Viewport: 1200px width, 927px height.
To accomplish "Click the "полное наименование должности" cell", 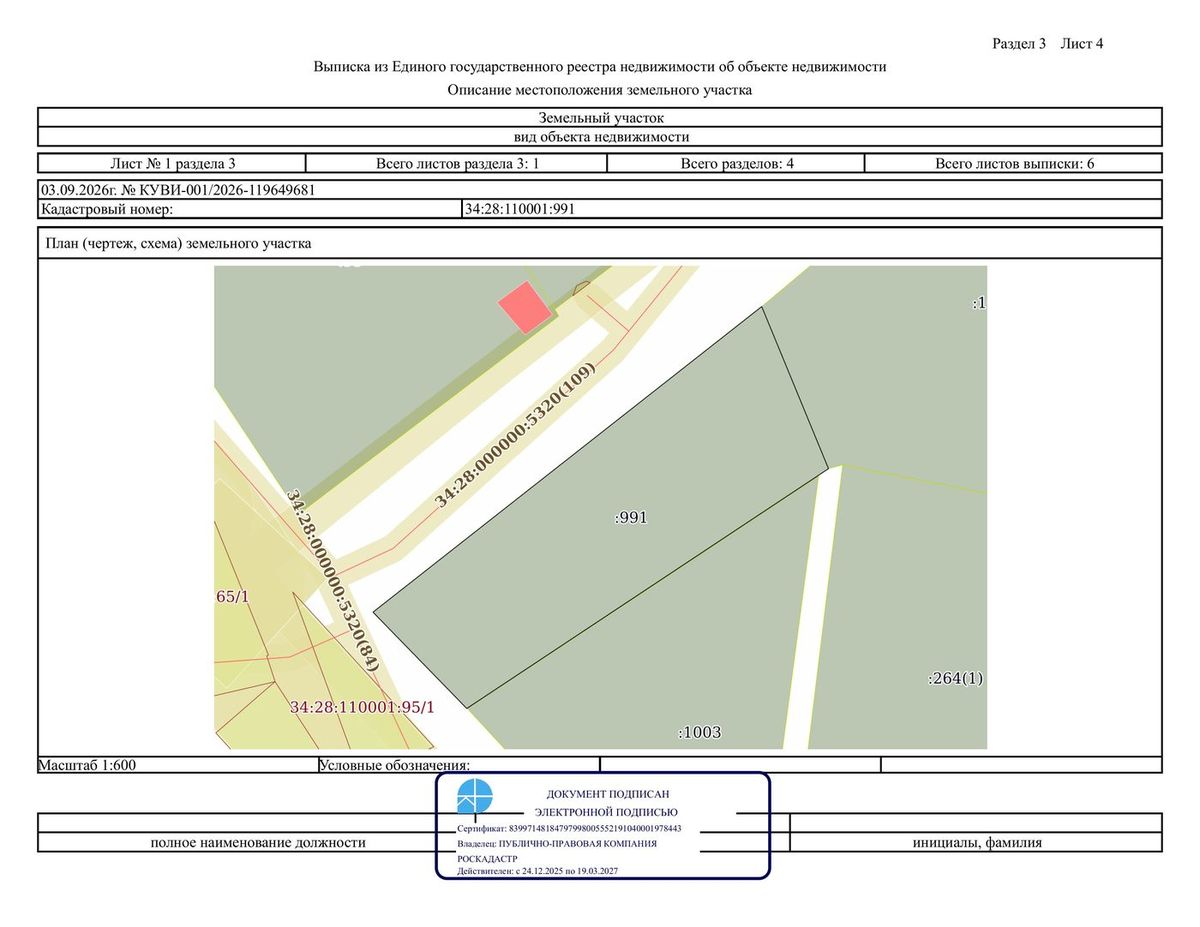I will point(258,842).
